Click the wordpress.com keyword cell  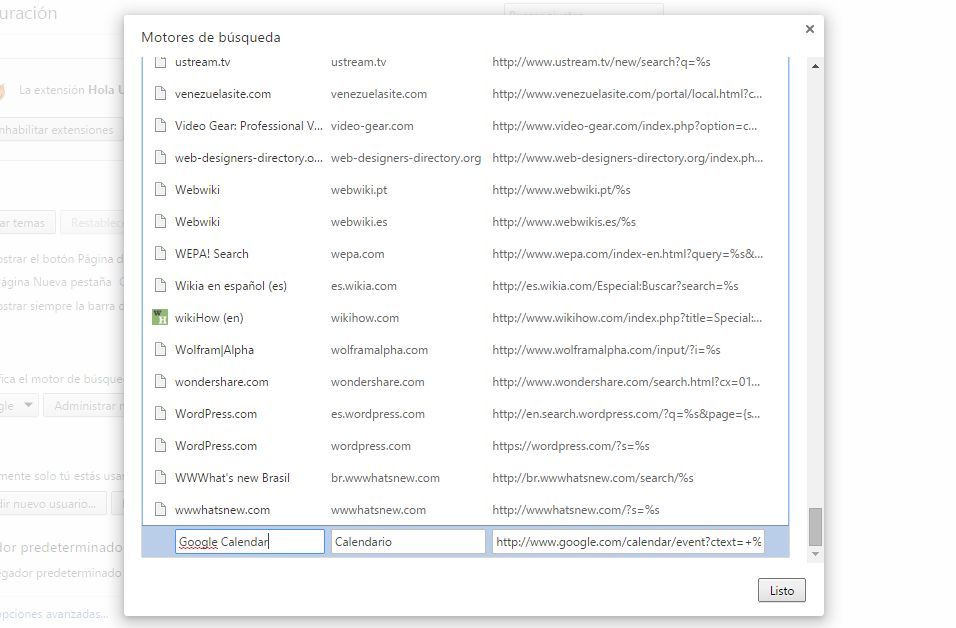pos(371,446)
